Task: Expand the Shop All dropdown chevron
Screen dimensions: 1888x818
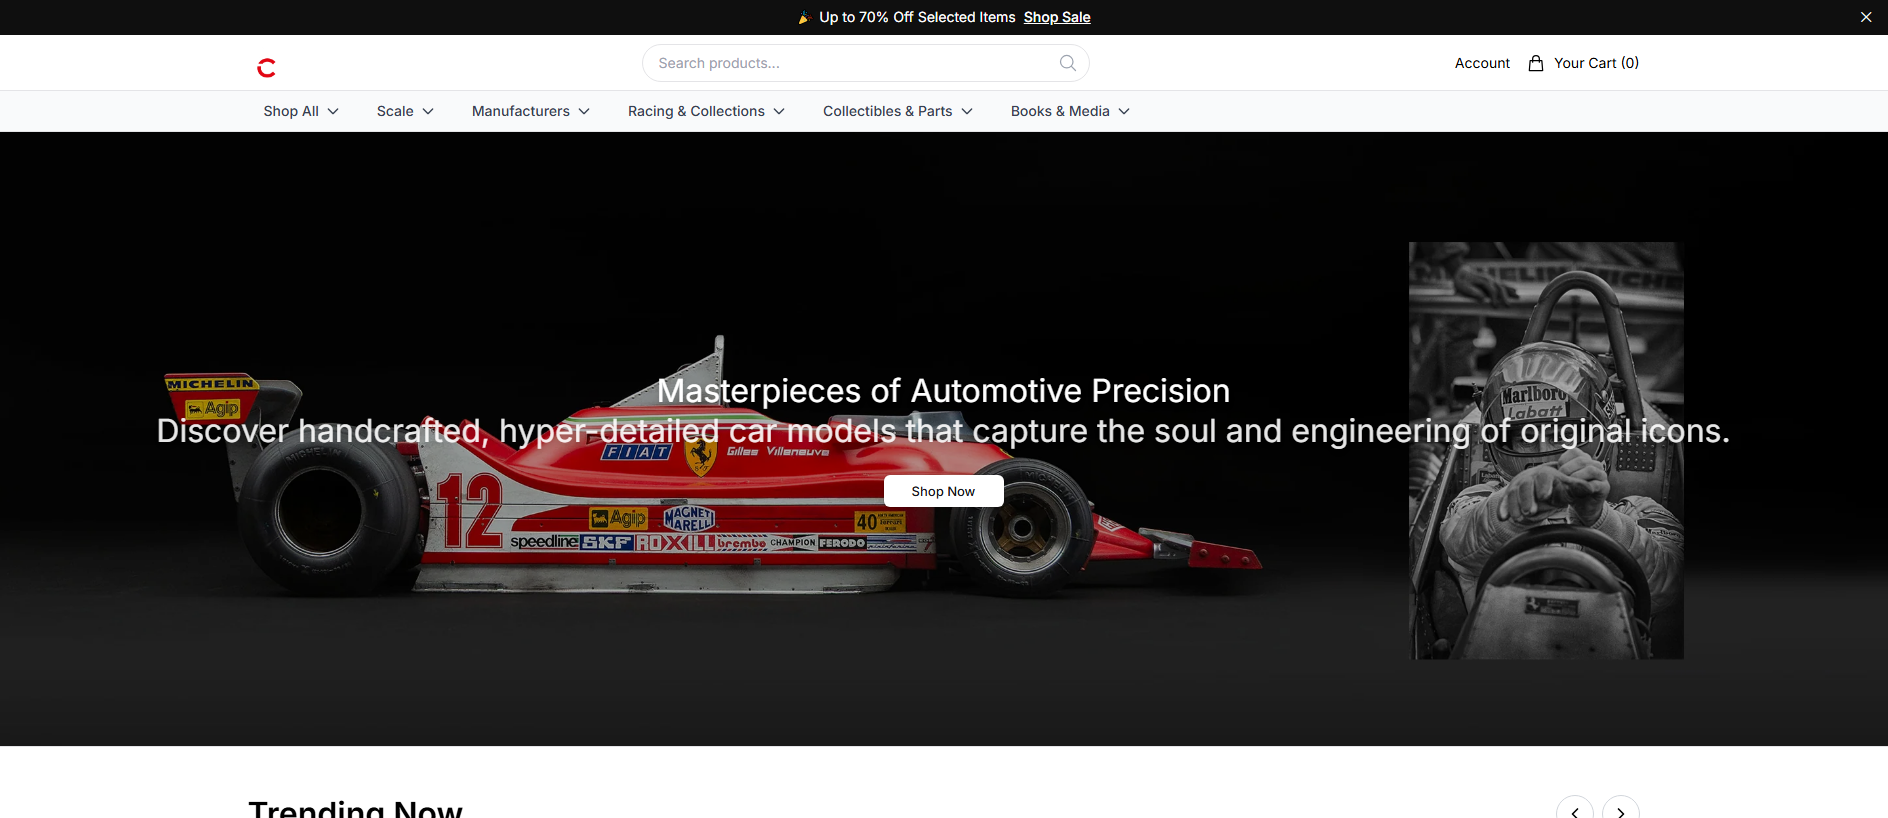Action: point(333,111)
